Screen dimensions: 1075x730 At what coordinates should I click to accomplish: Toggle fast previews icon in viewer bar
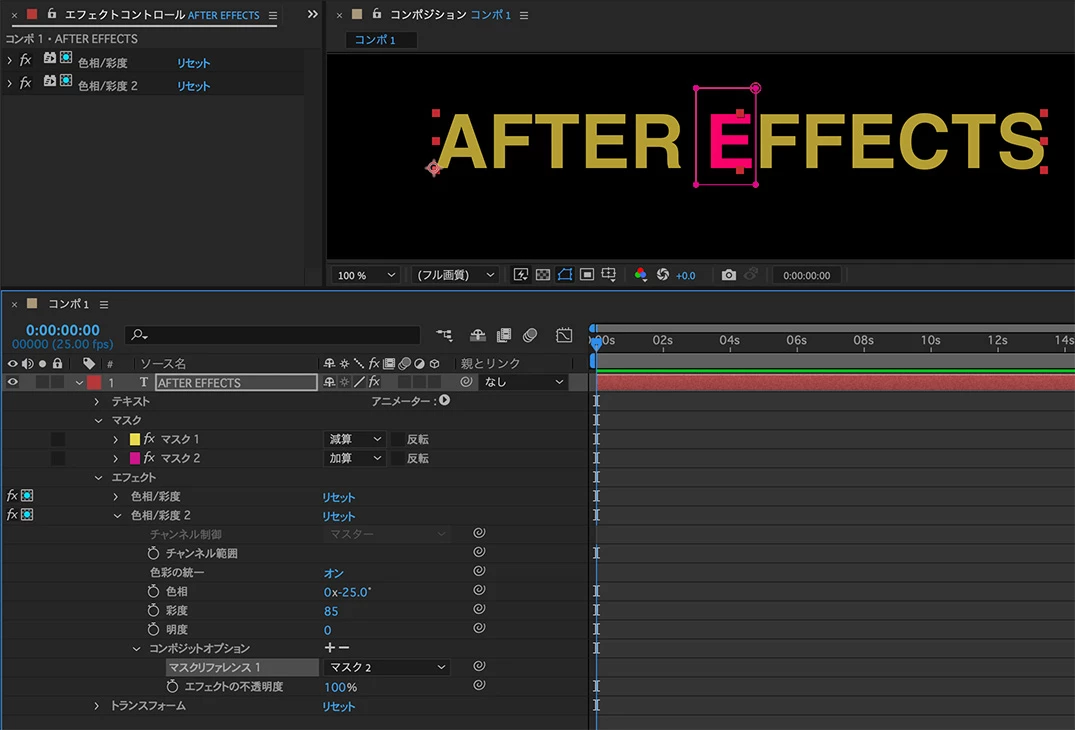520,275
